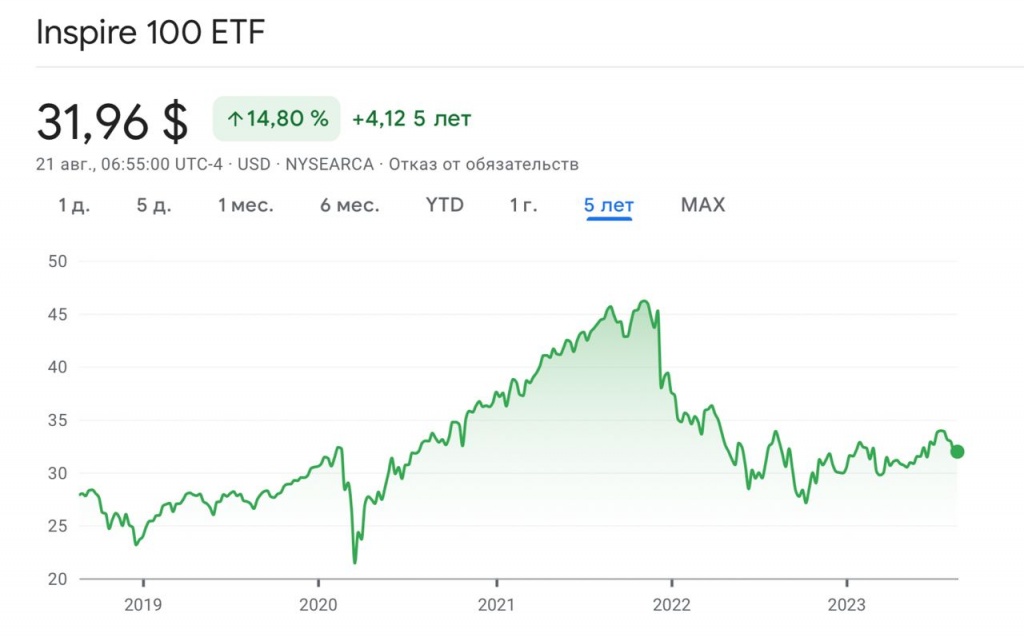Viewport: 1024px width, 637px height.
Task: Click the 2020 label on the time axis
Action: pos(318,605)
